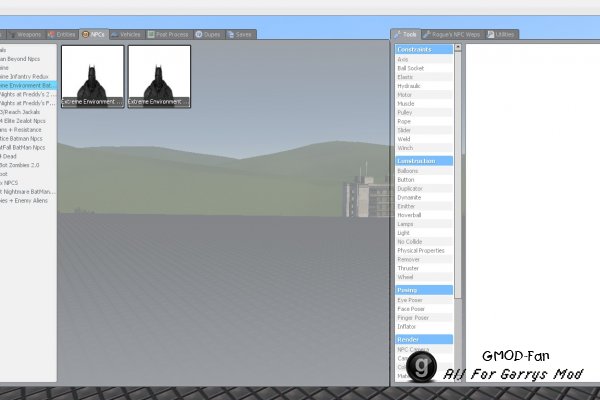Spawn the first Extreme Environment Batman NPC
Image resolution: width=600 pixels, height=400 pixels.
point(93,77)
